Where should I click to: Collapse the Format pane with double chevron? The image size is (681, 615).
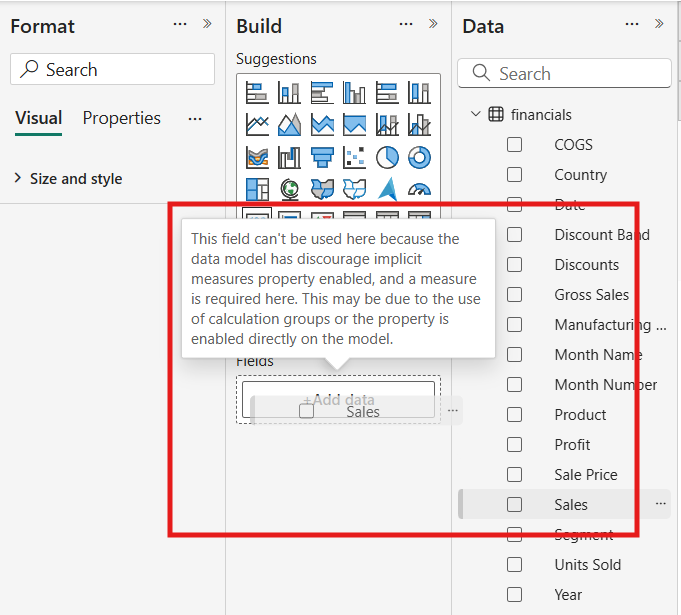[x=207, y=23]
